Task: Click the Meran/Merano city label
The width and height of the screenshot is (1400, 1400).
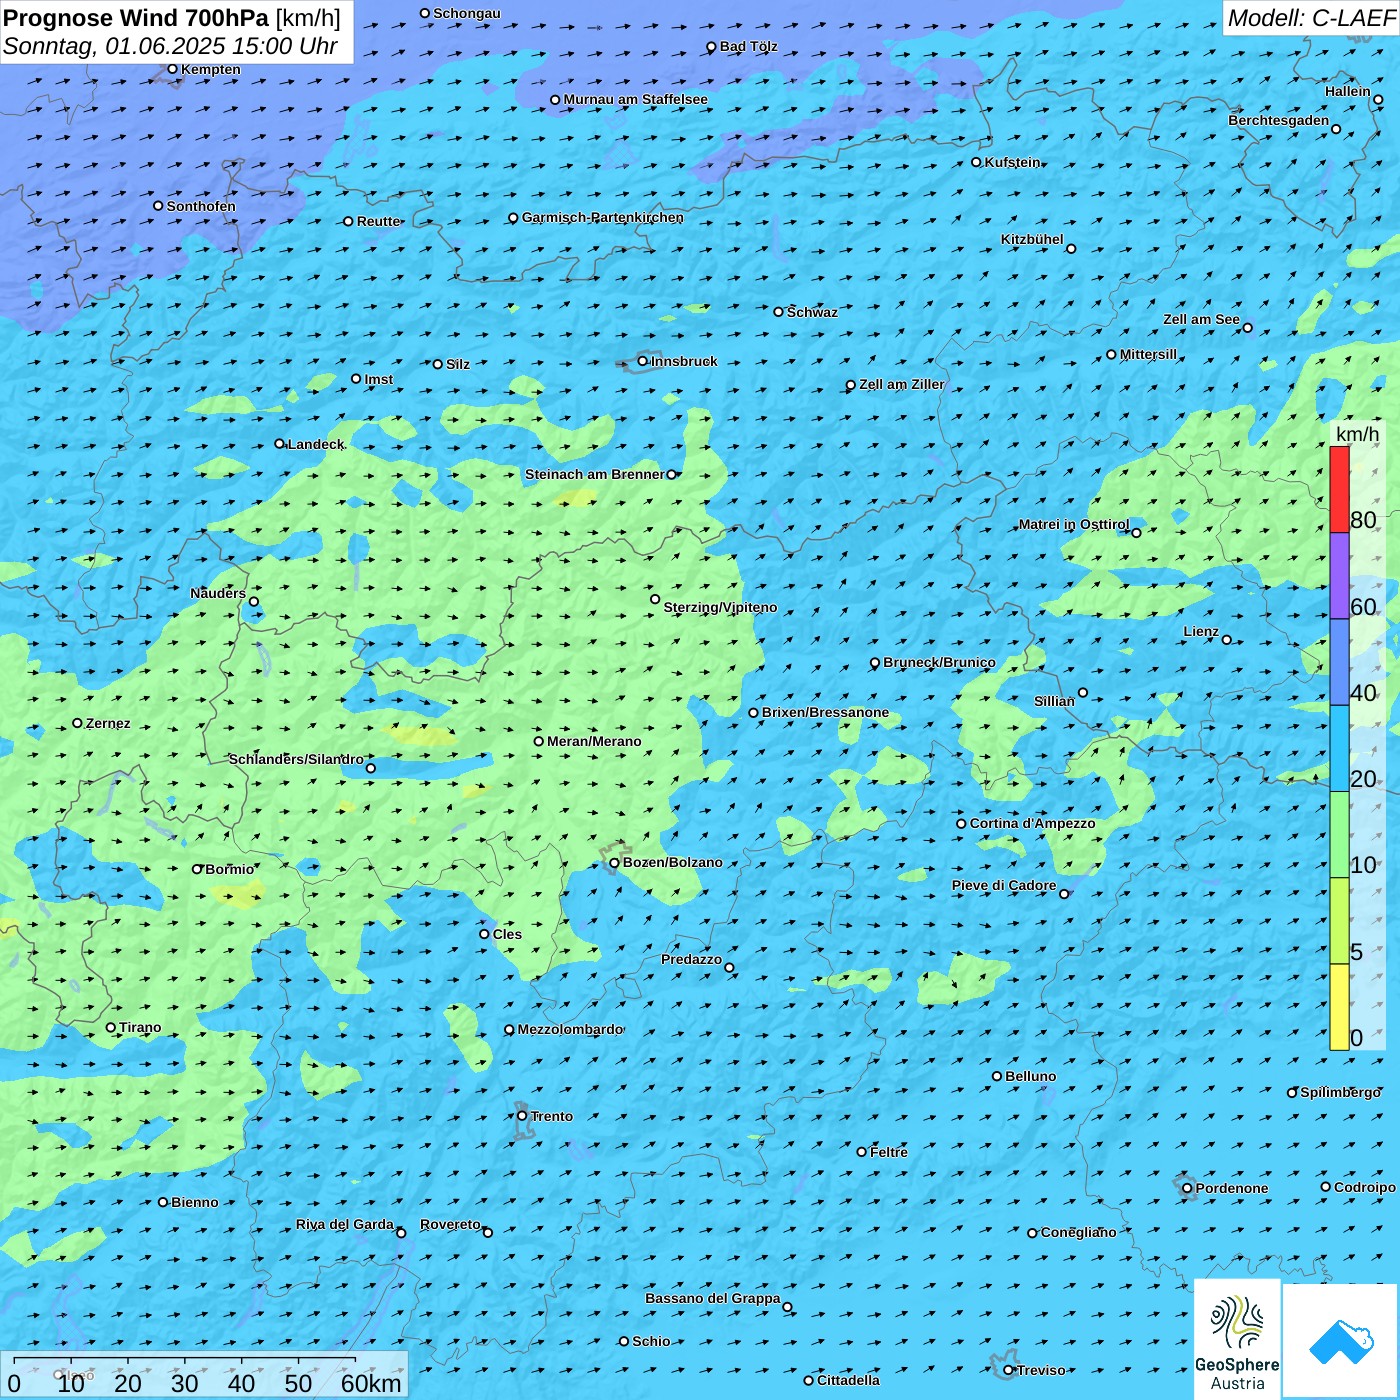Action: (x=594, y=741)
